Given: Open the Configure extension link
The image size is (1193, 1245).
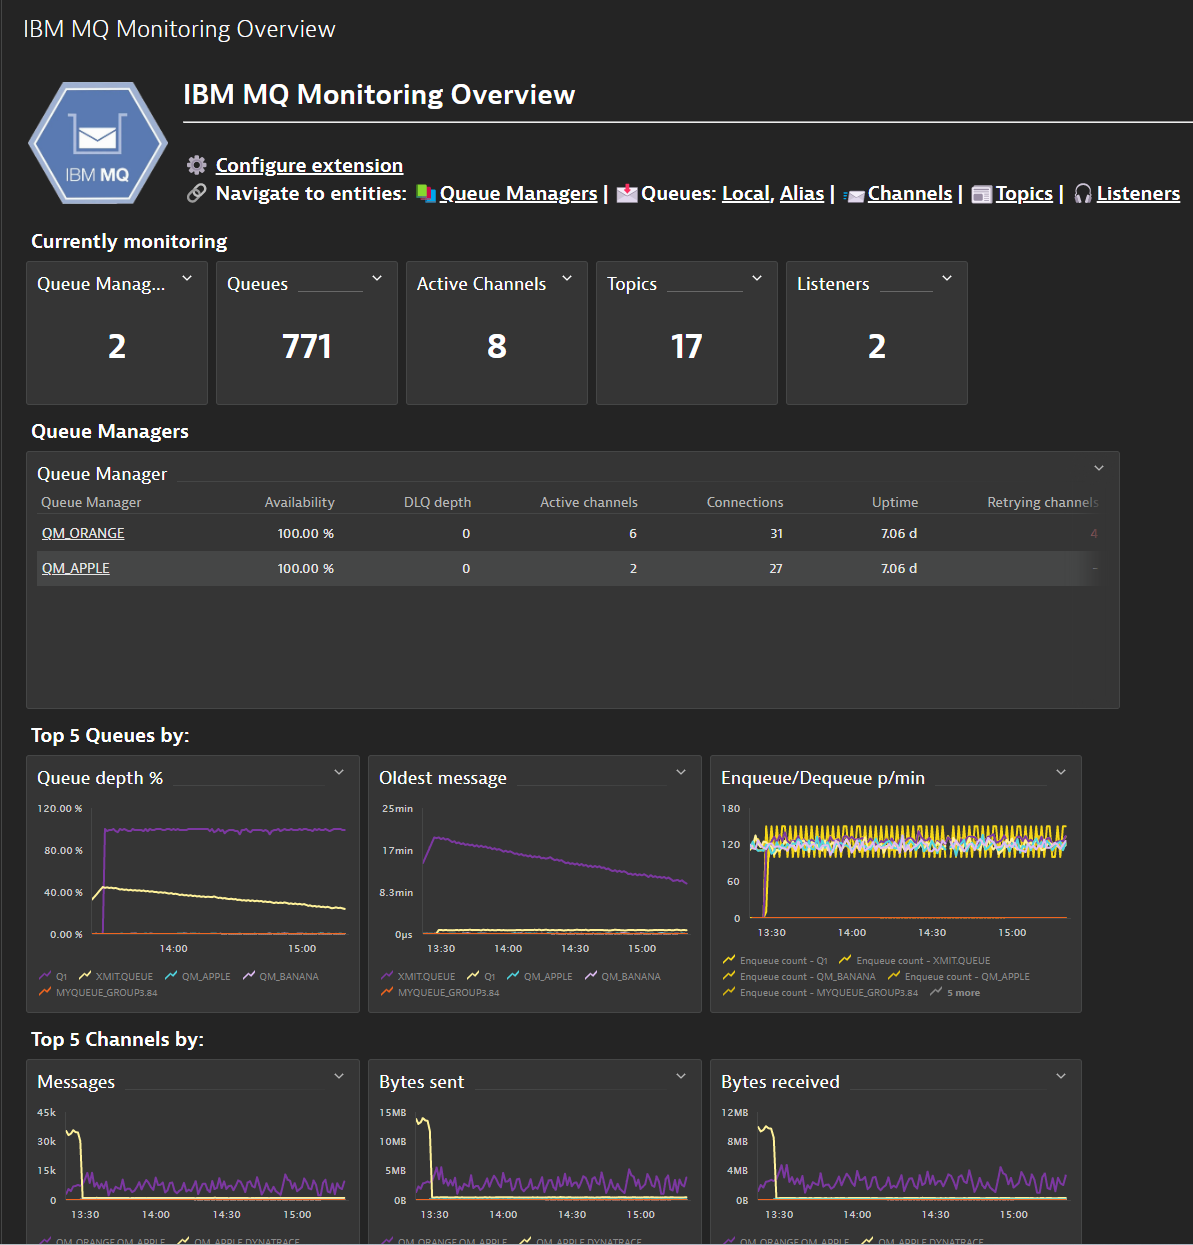Looking at the screenshot, I should [309, 165].
